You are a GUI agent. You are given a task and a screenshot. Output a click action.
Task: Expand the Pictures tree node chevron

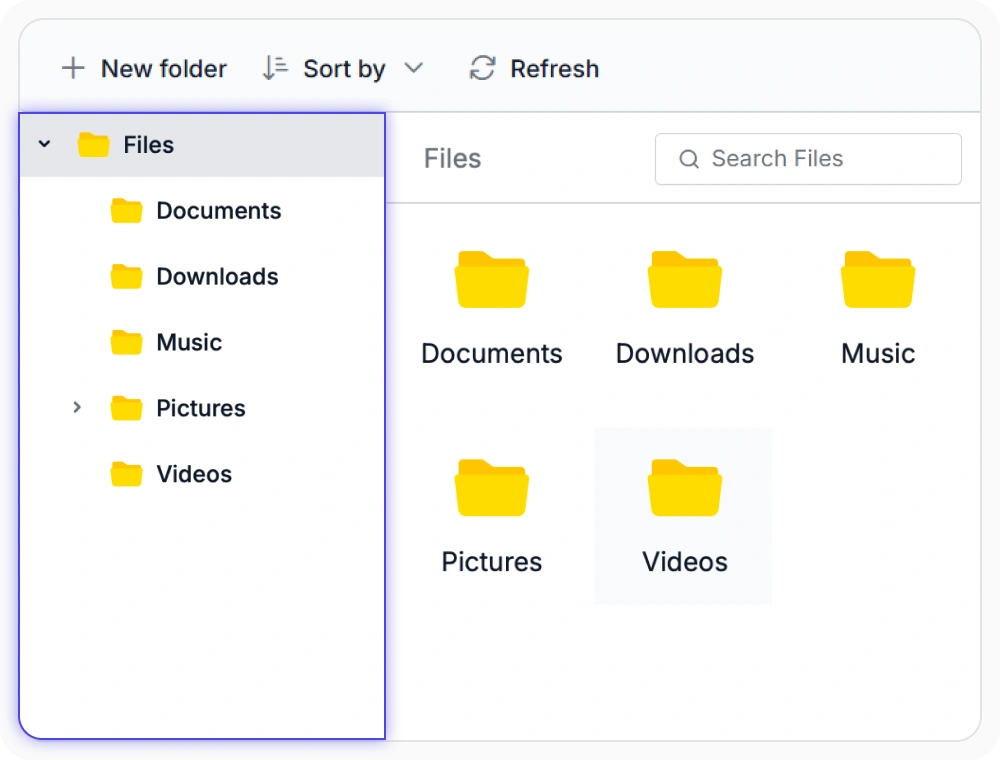tap(77, 407)
